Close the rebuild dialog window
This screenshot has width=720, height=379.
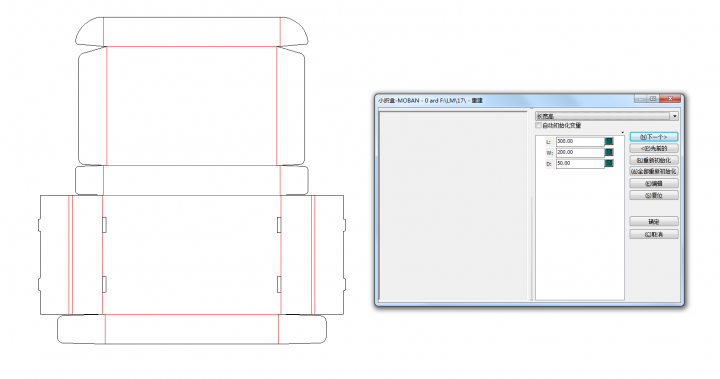click(x=670, y=99)
